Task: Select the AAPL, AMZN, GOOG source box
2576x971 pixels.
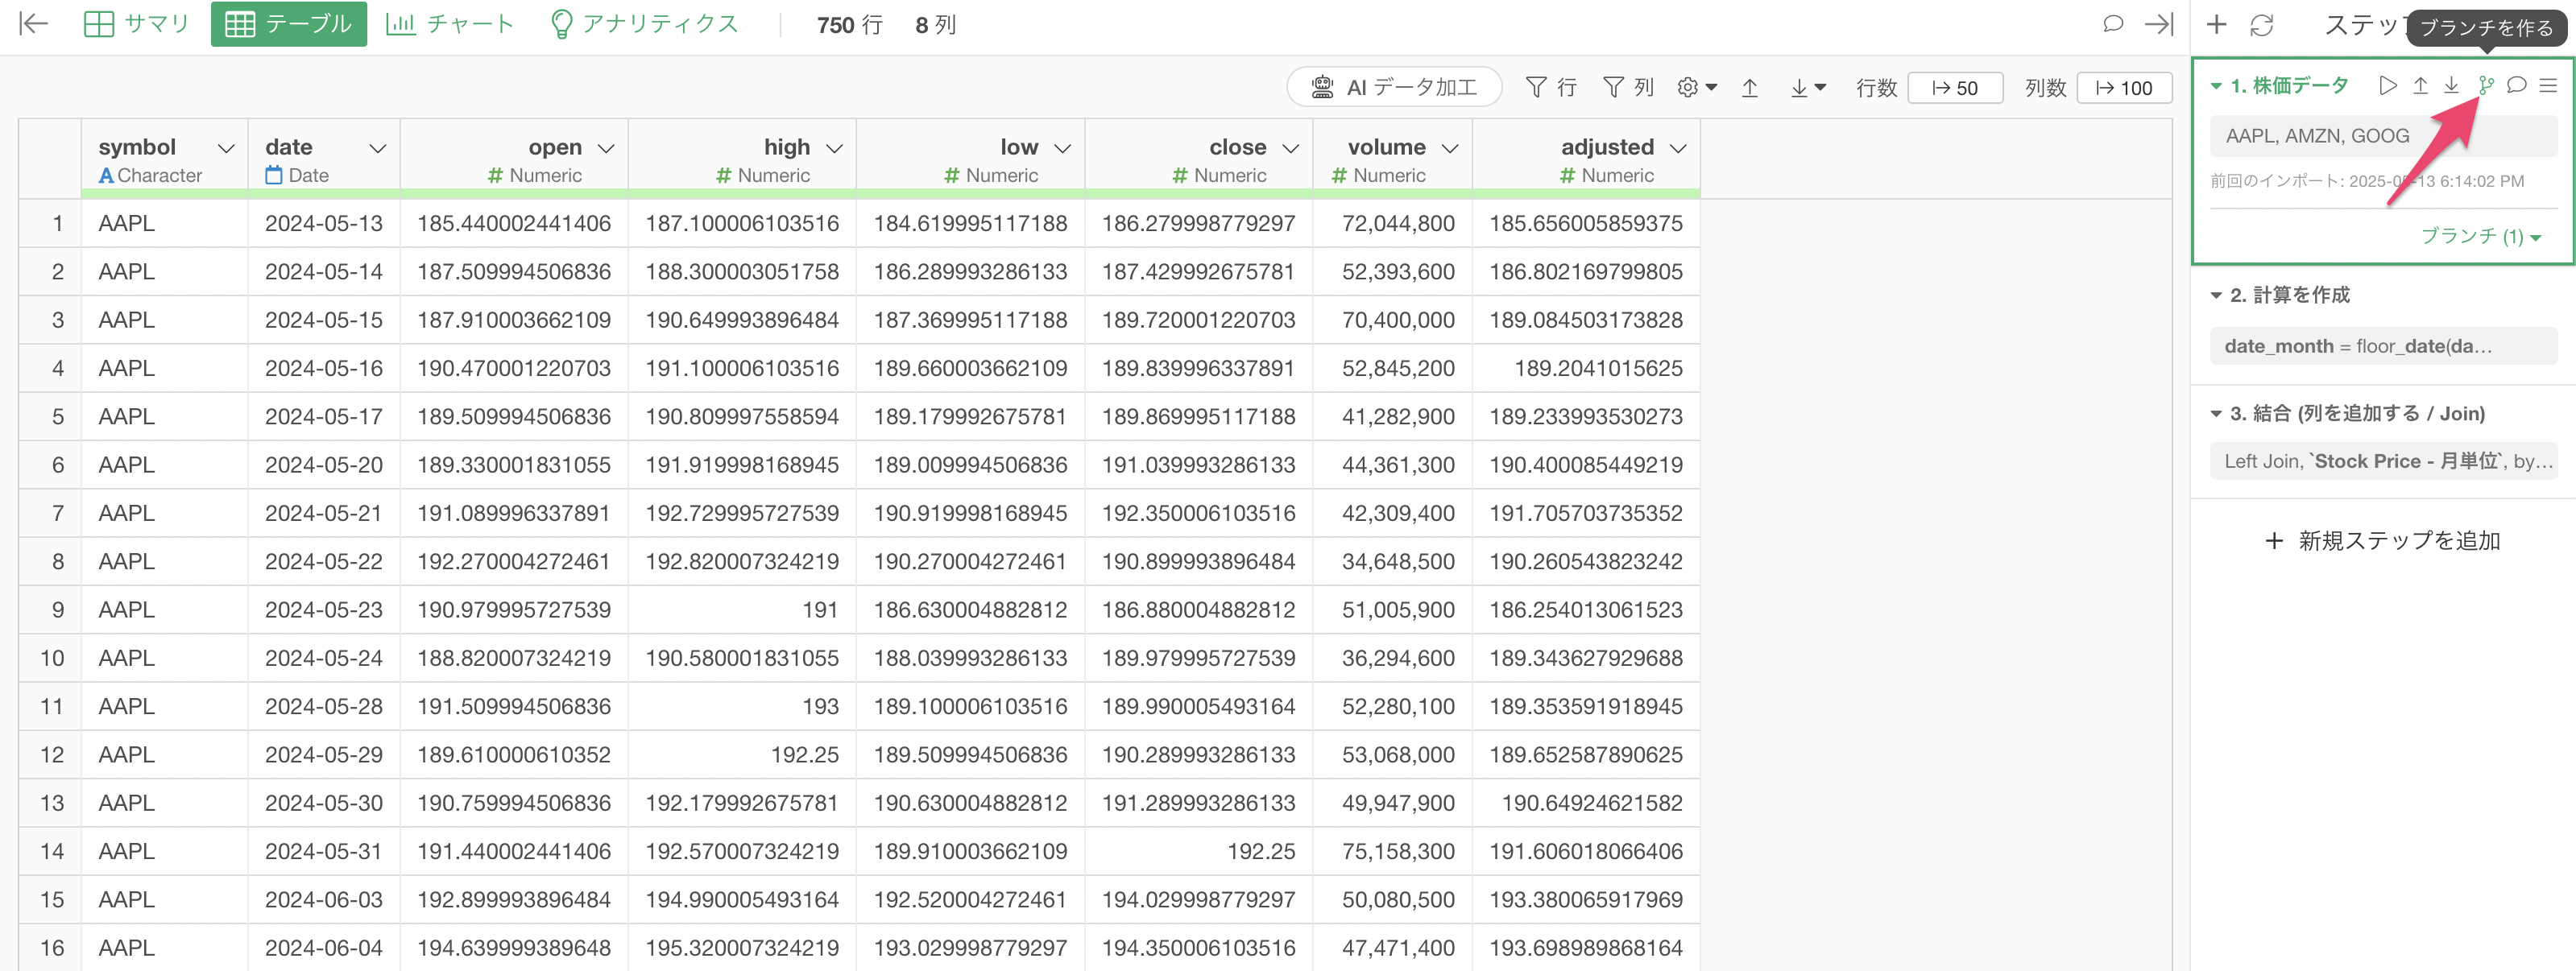Action: pos(2383,136)
